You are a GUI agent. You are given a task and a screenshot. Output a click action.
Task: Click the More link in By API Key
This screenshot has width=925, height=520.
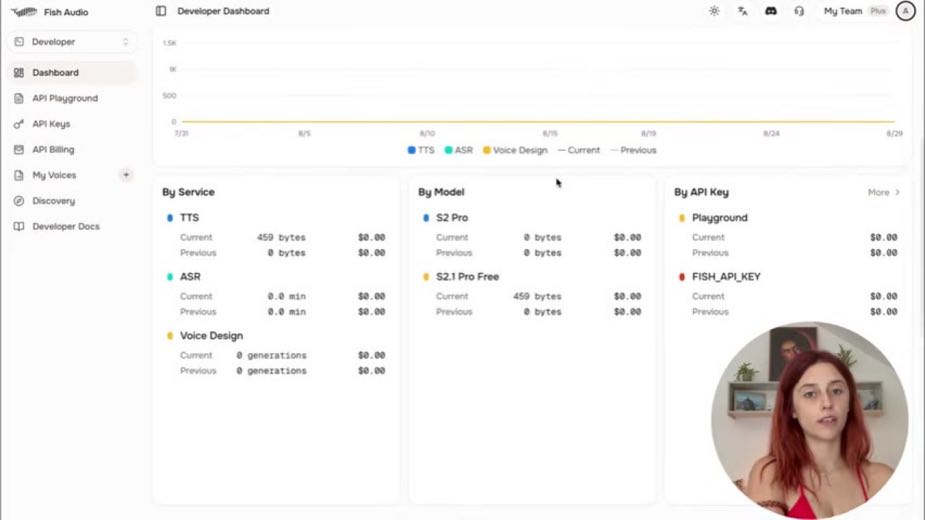(883, 192)
